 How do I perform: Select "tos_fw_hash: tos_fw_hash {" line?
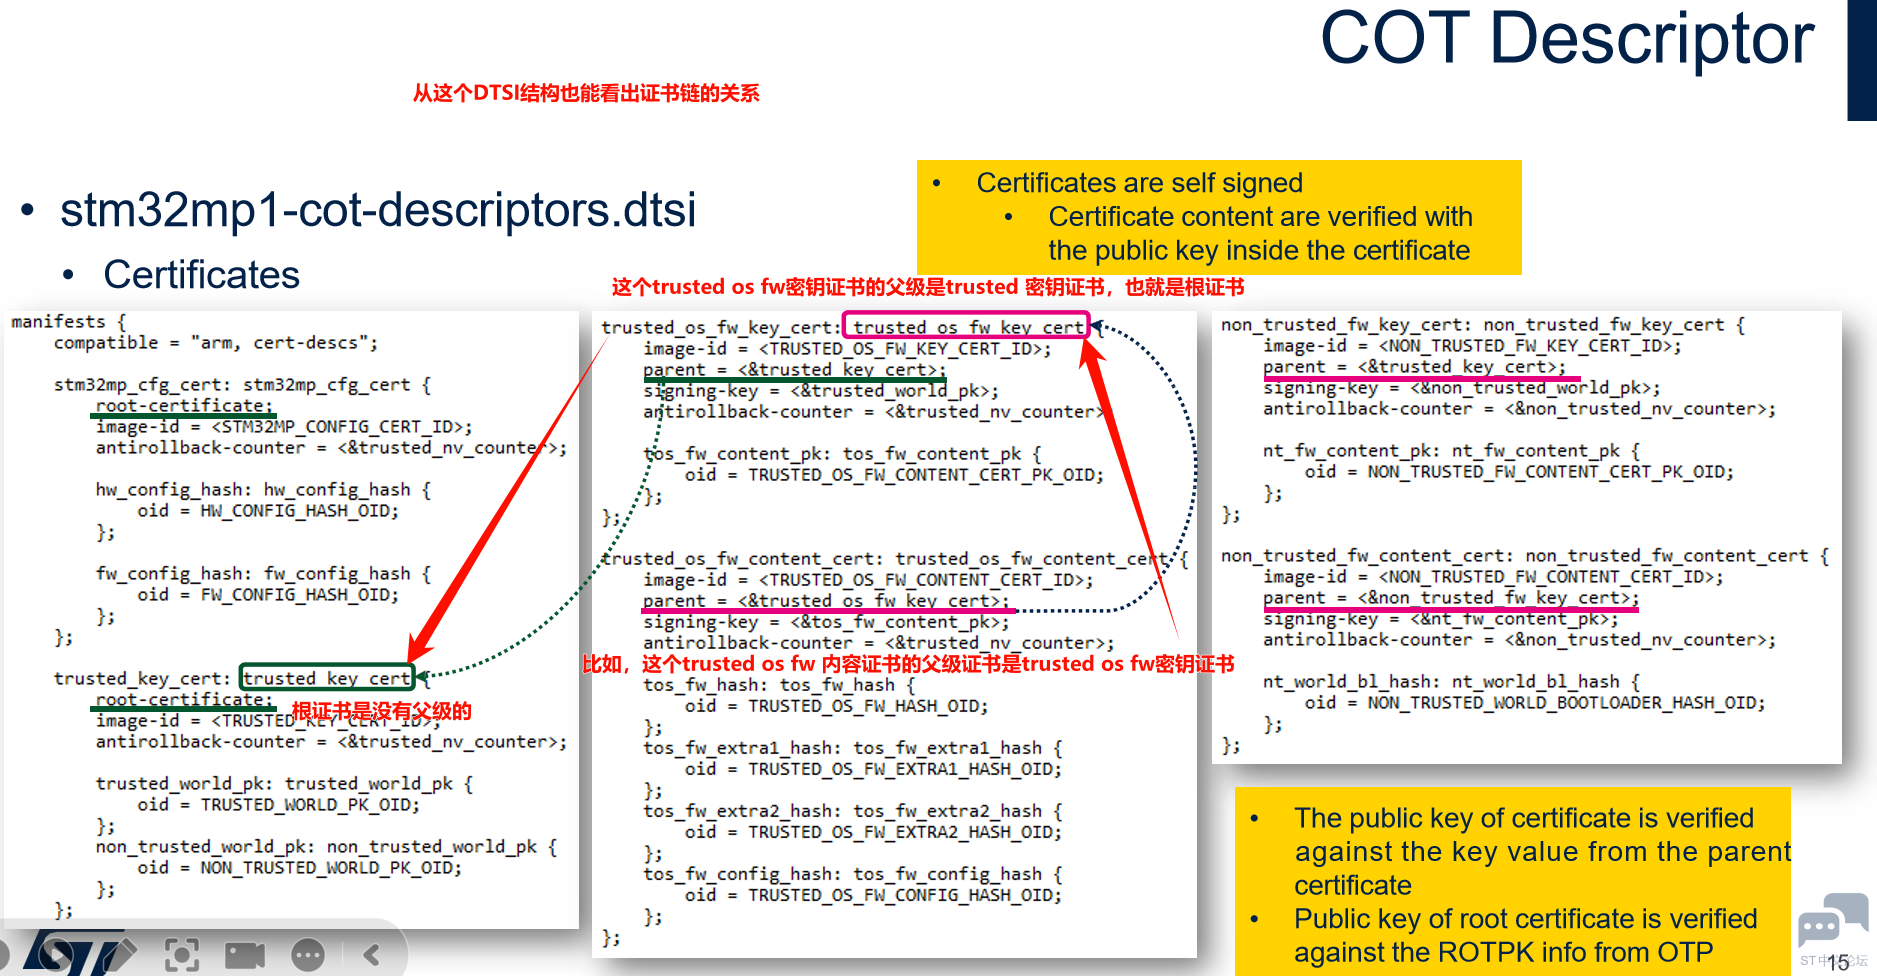tap(779, 685)
